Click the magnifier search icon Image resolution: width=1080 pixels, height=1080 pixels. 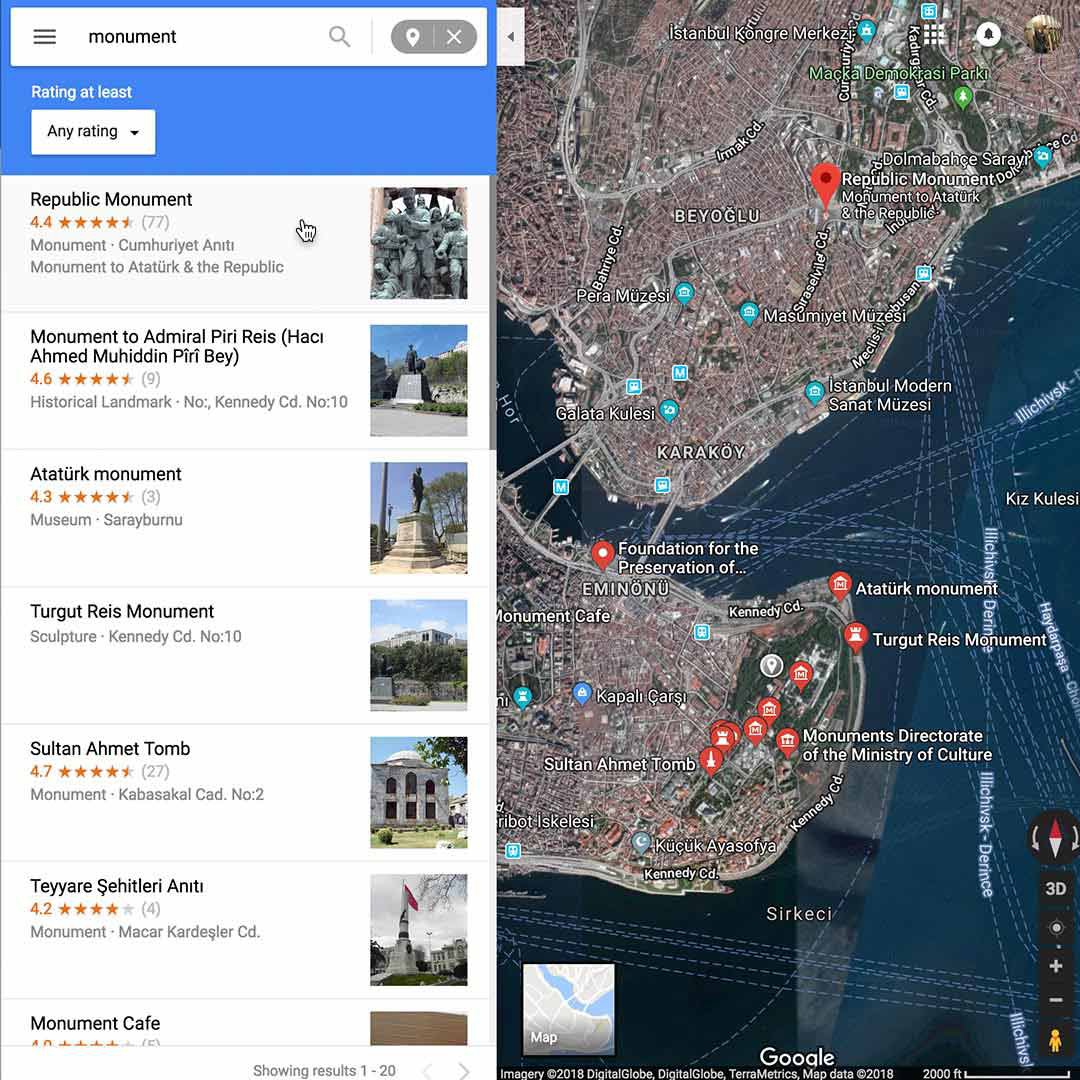click(340, 37)
